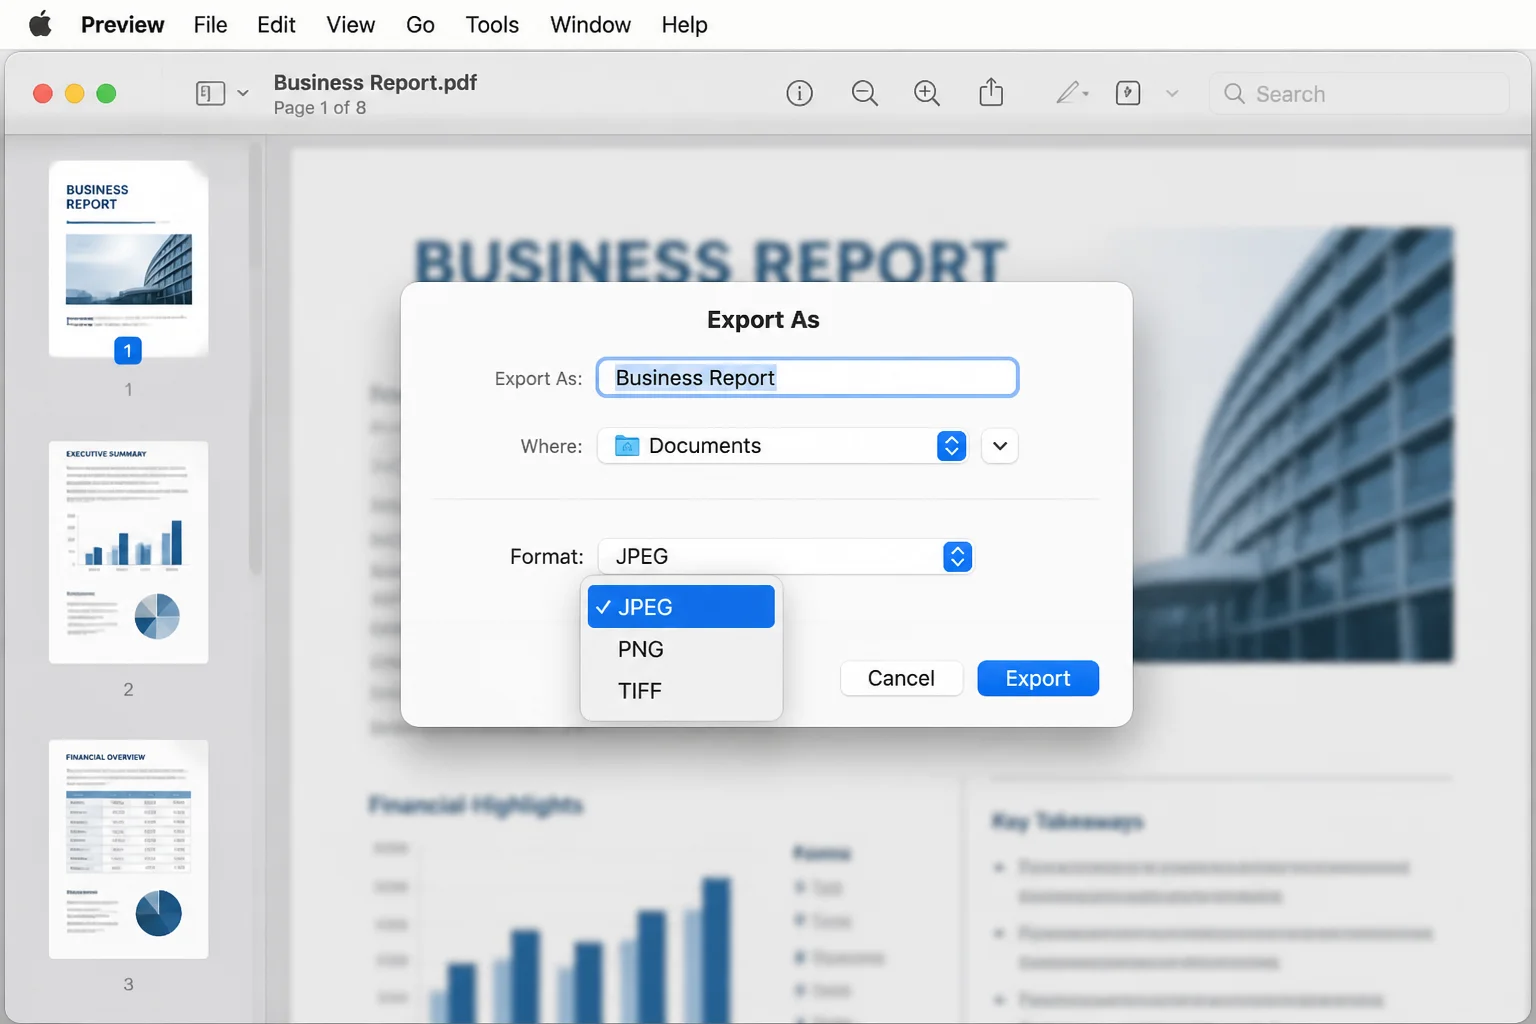This screenshot has height=1024, width=1536.
Task: Click the Export button
Action: tap(1038, 678)
